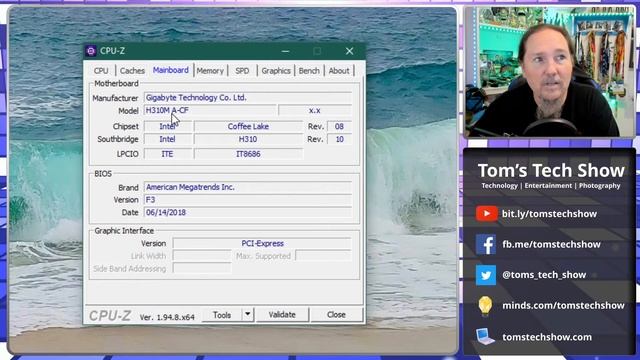The image size is (640, 360).
Task: Click the Southbridge Rev. value 10
Action: point(339,139)
